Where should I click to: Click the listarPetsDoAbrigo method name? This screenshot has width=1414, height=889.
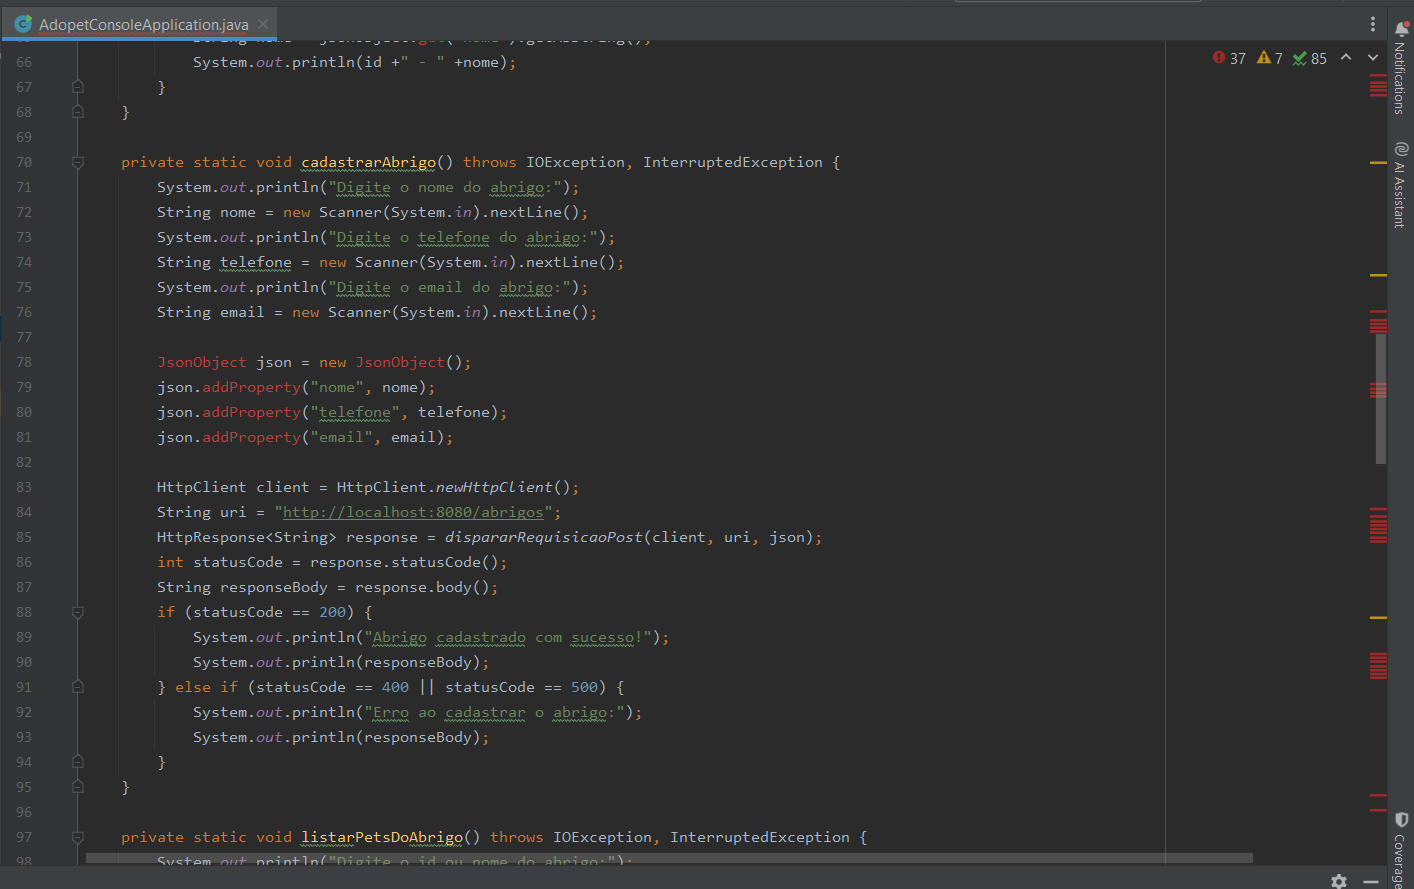point(382,837)
